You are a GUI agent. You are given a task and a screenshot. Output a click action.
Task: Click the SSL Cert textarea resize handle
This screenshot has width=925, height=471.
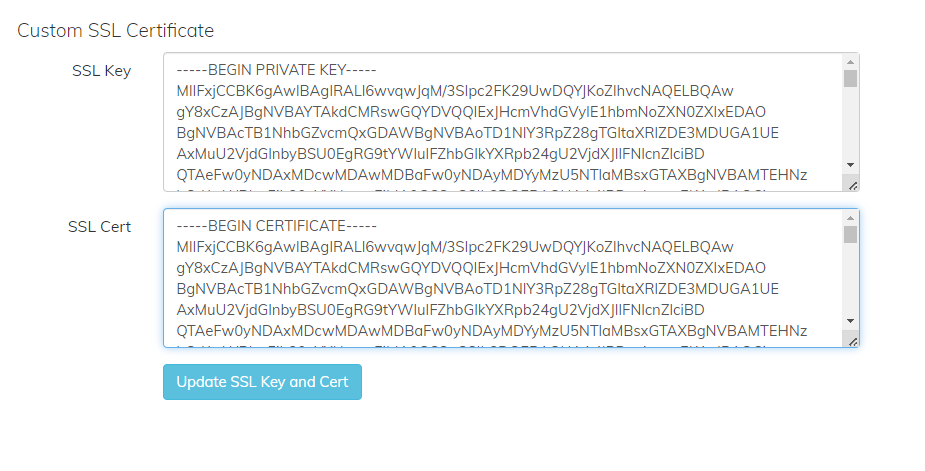coord(851,340)
